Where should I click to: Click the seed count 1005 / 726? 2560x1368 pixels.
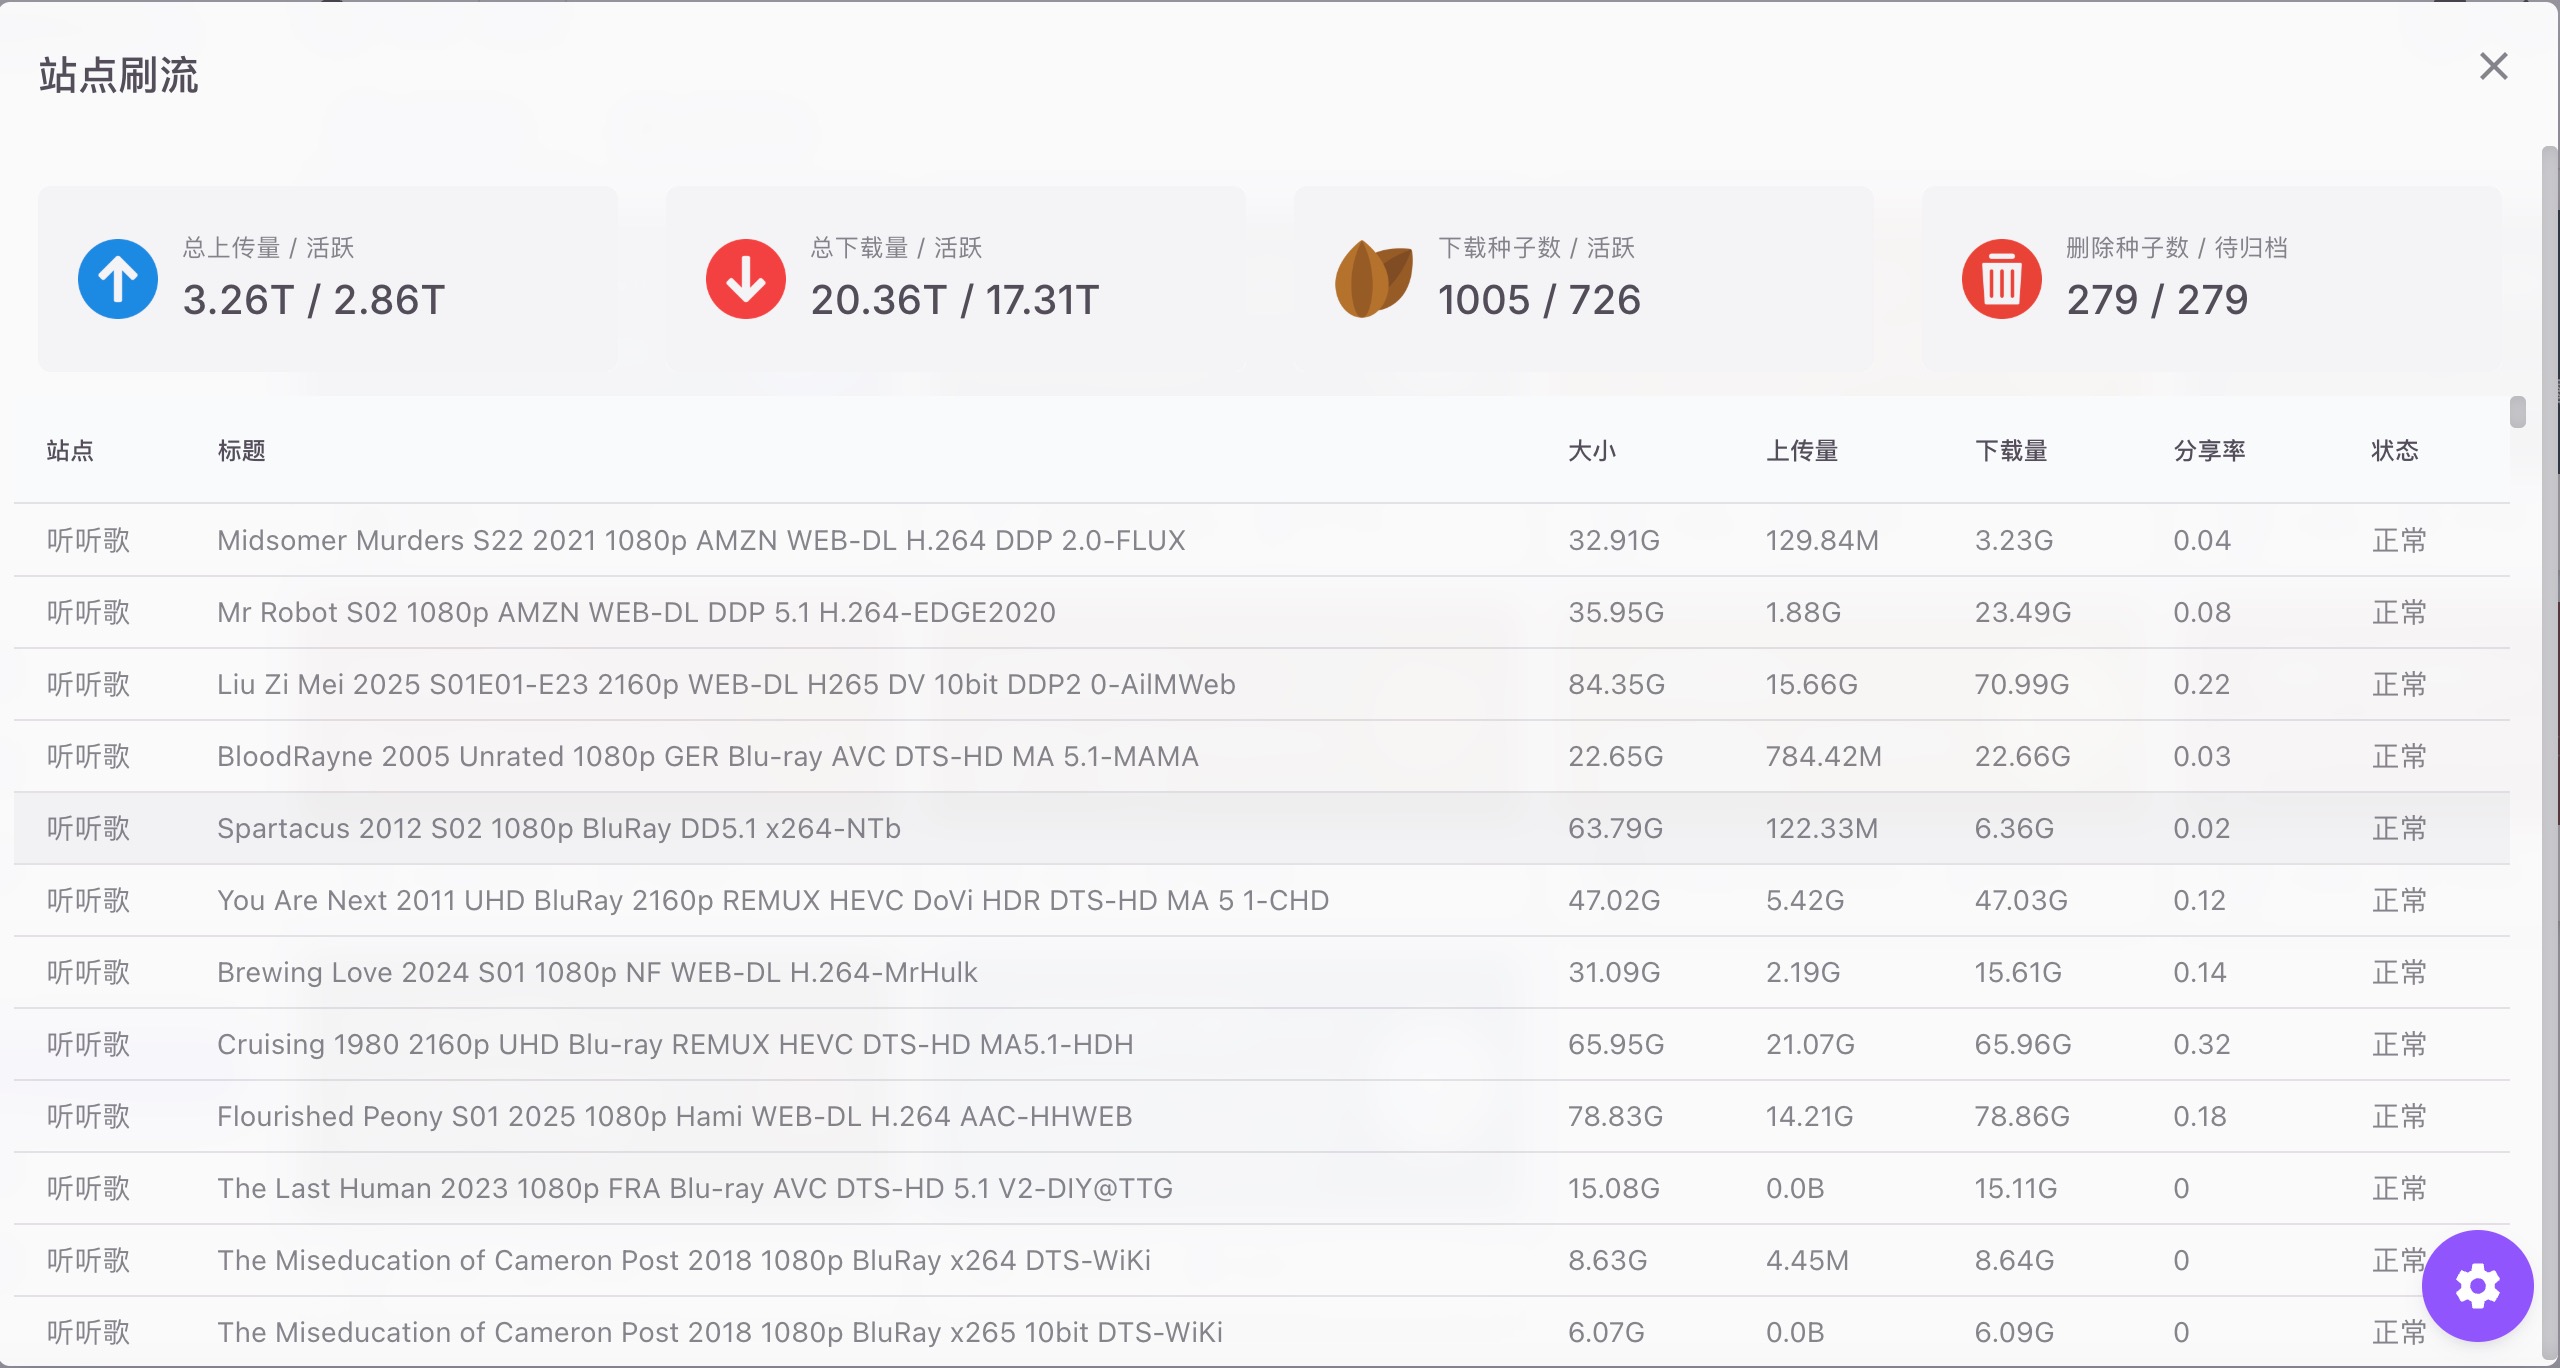1539,300
